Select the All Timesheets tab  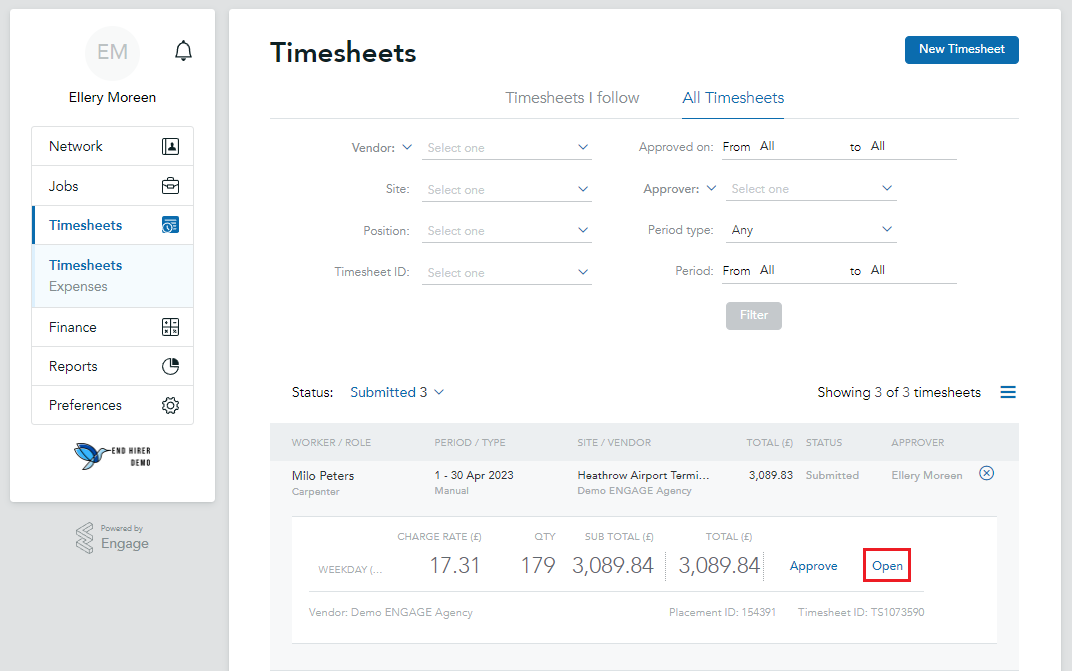point(733,97)
